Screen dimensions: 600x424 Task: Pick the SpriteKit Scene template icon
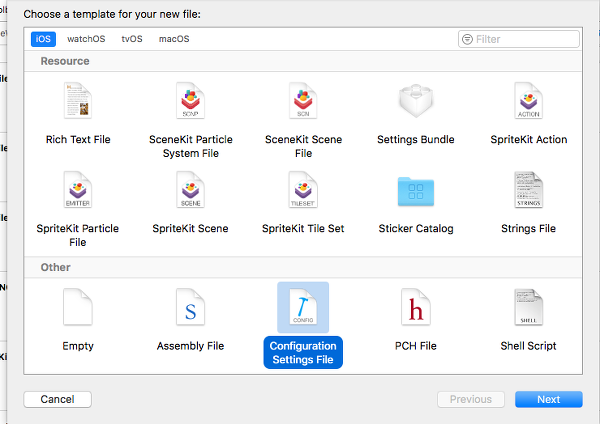(191, 189)
